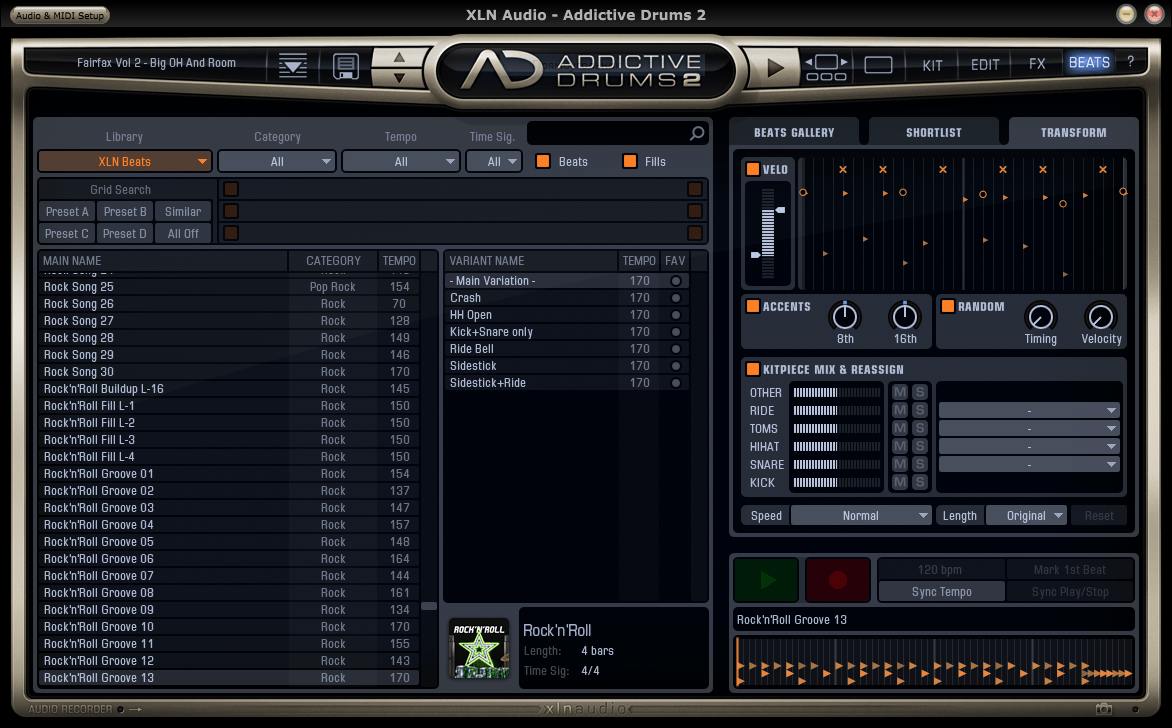Open the Shortlist tab

pyautogui.click(x=934, y=132)
